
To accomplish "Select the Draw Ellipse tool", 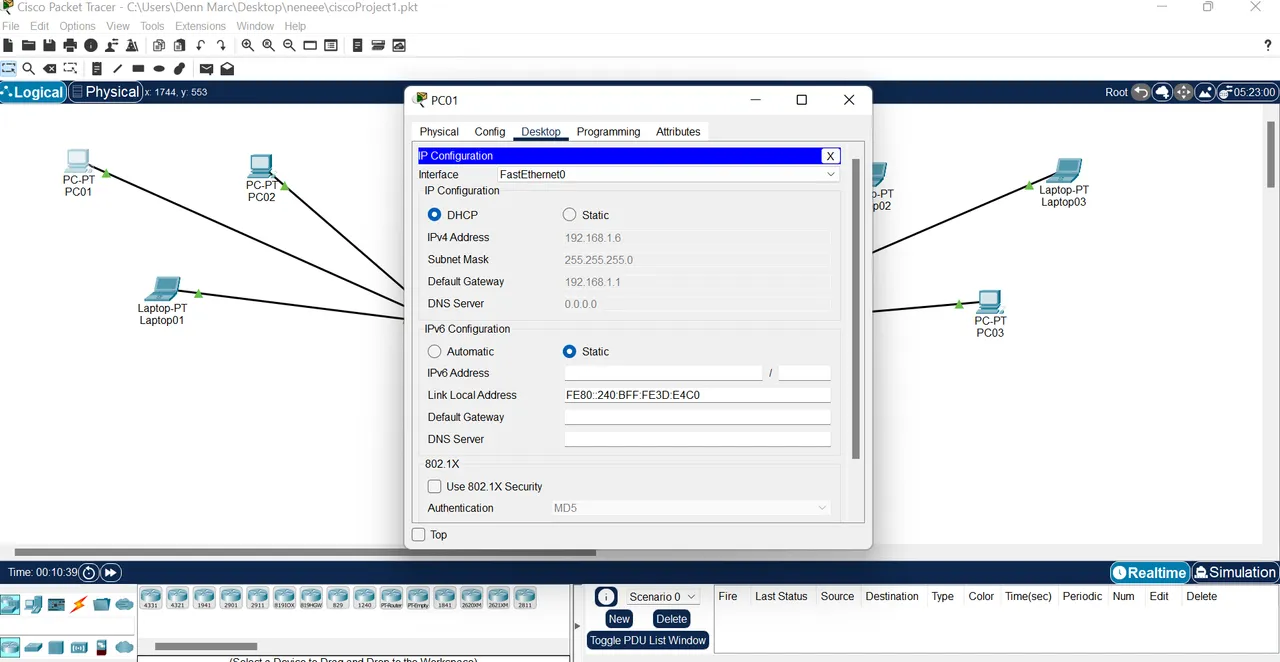I will click(159, 68).
